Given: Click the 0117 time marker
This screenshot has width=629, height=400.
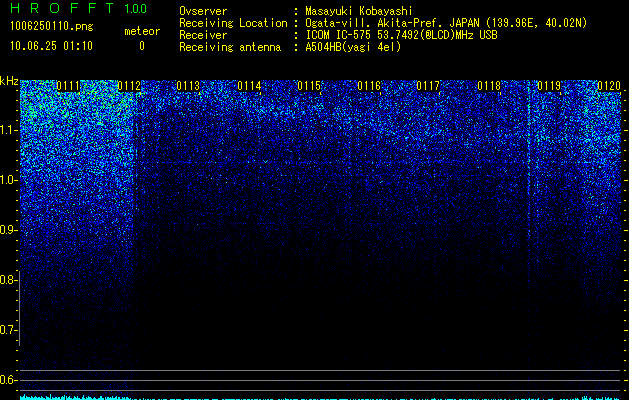Looking at the screenshot, I should [428, 86].
